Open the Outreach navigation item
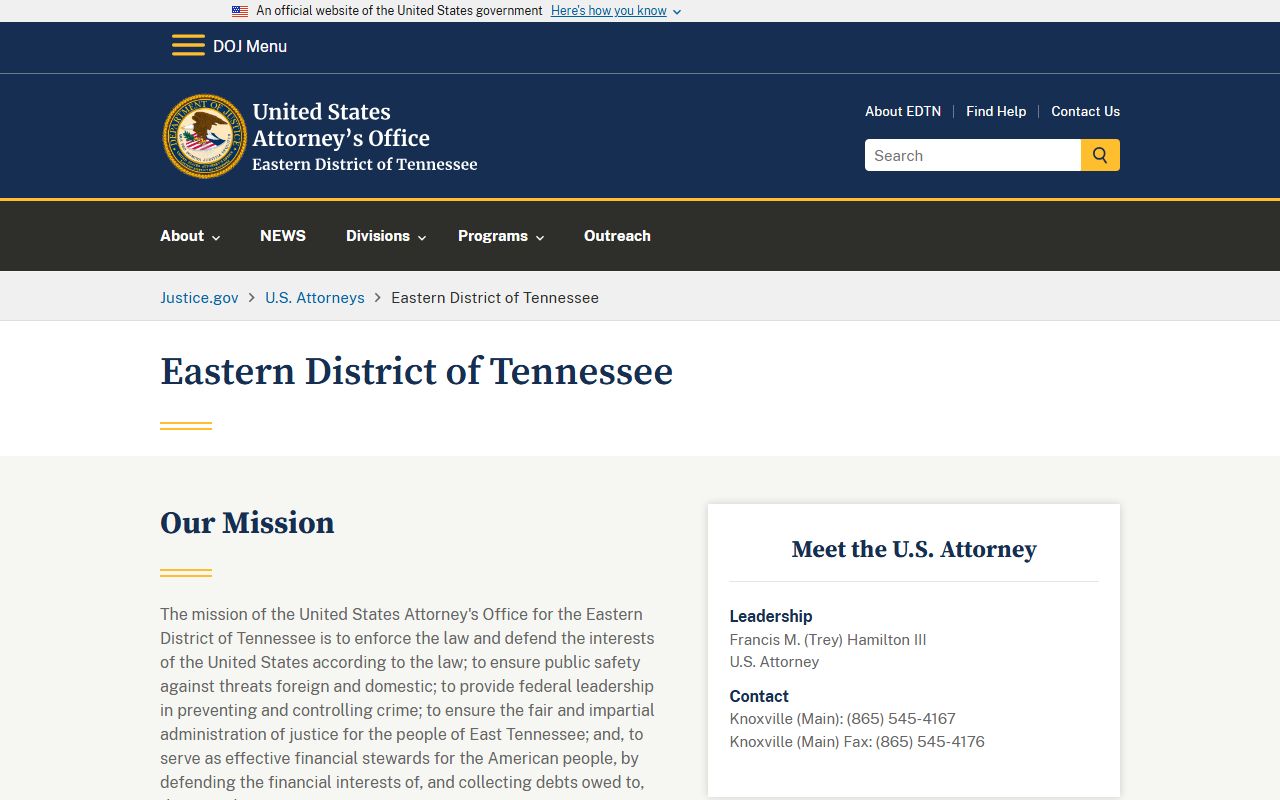The height and width of the screenshot is (800, 1280). click(617, 236)
